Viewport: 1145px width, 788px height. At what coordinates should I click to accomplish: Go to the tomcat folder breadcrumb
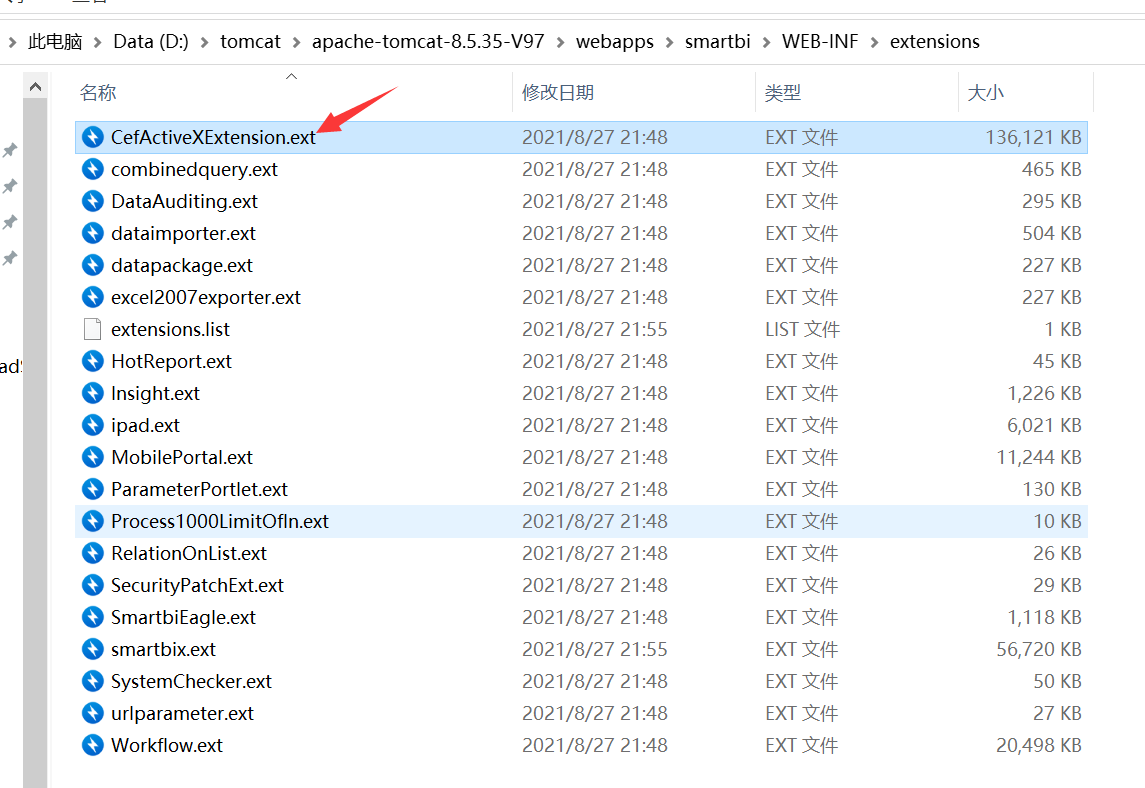pos(250,42)
